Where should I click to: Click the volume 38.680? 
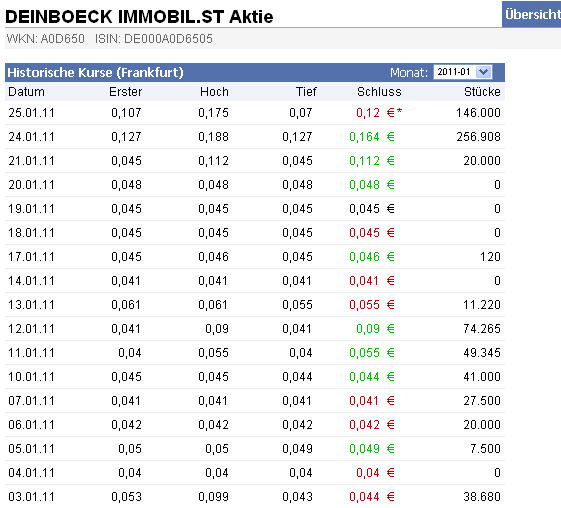point(482,497)
